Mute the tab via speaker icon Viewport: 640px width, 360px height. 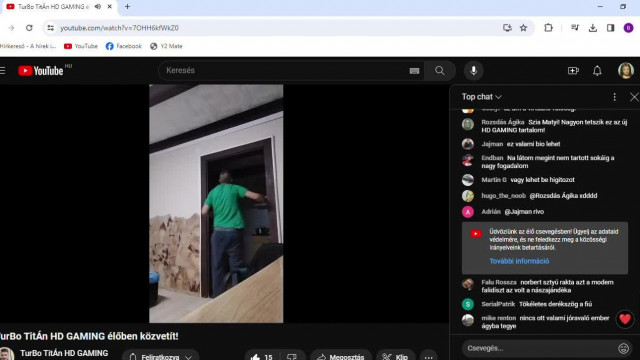click(98, 7)
